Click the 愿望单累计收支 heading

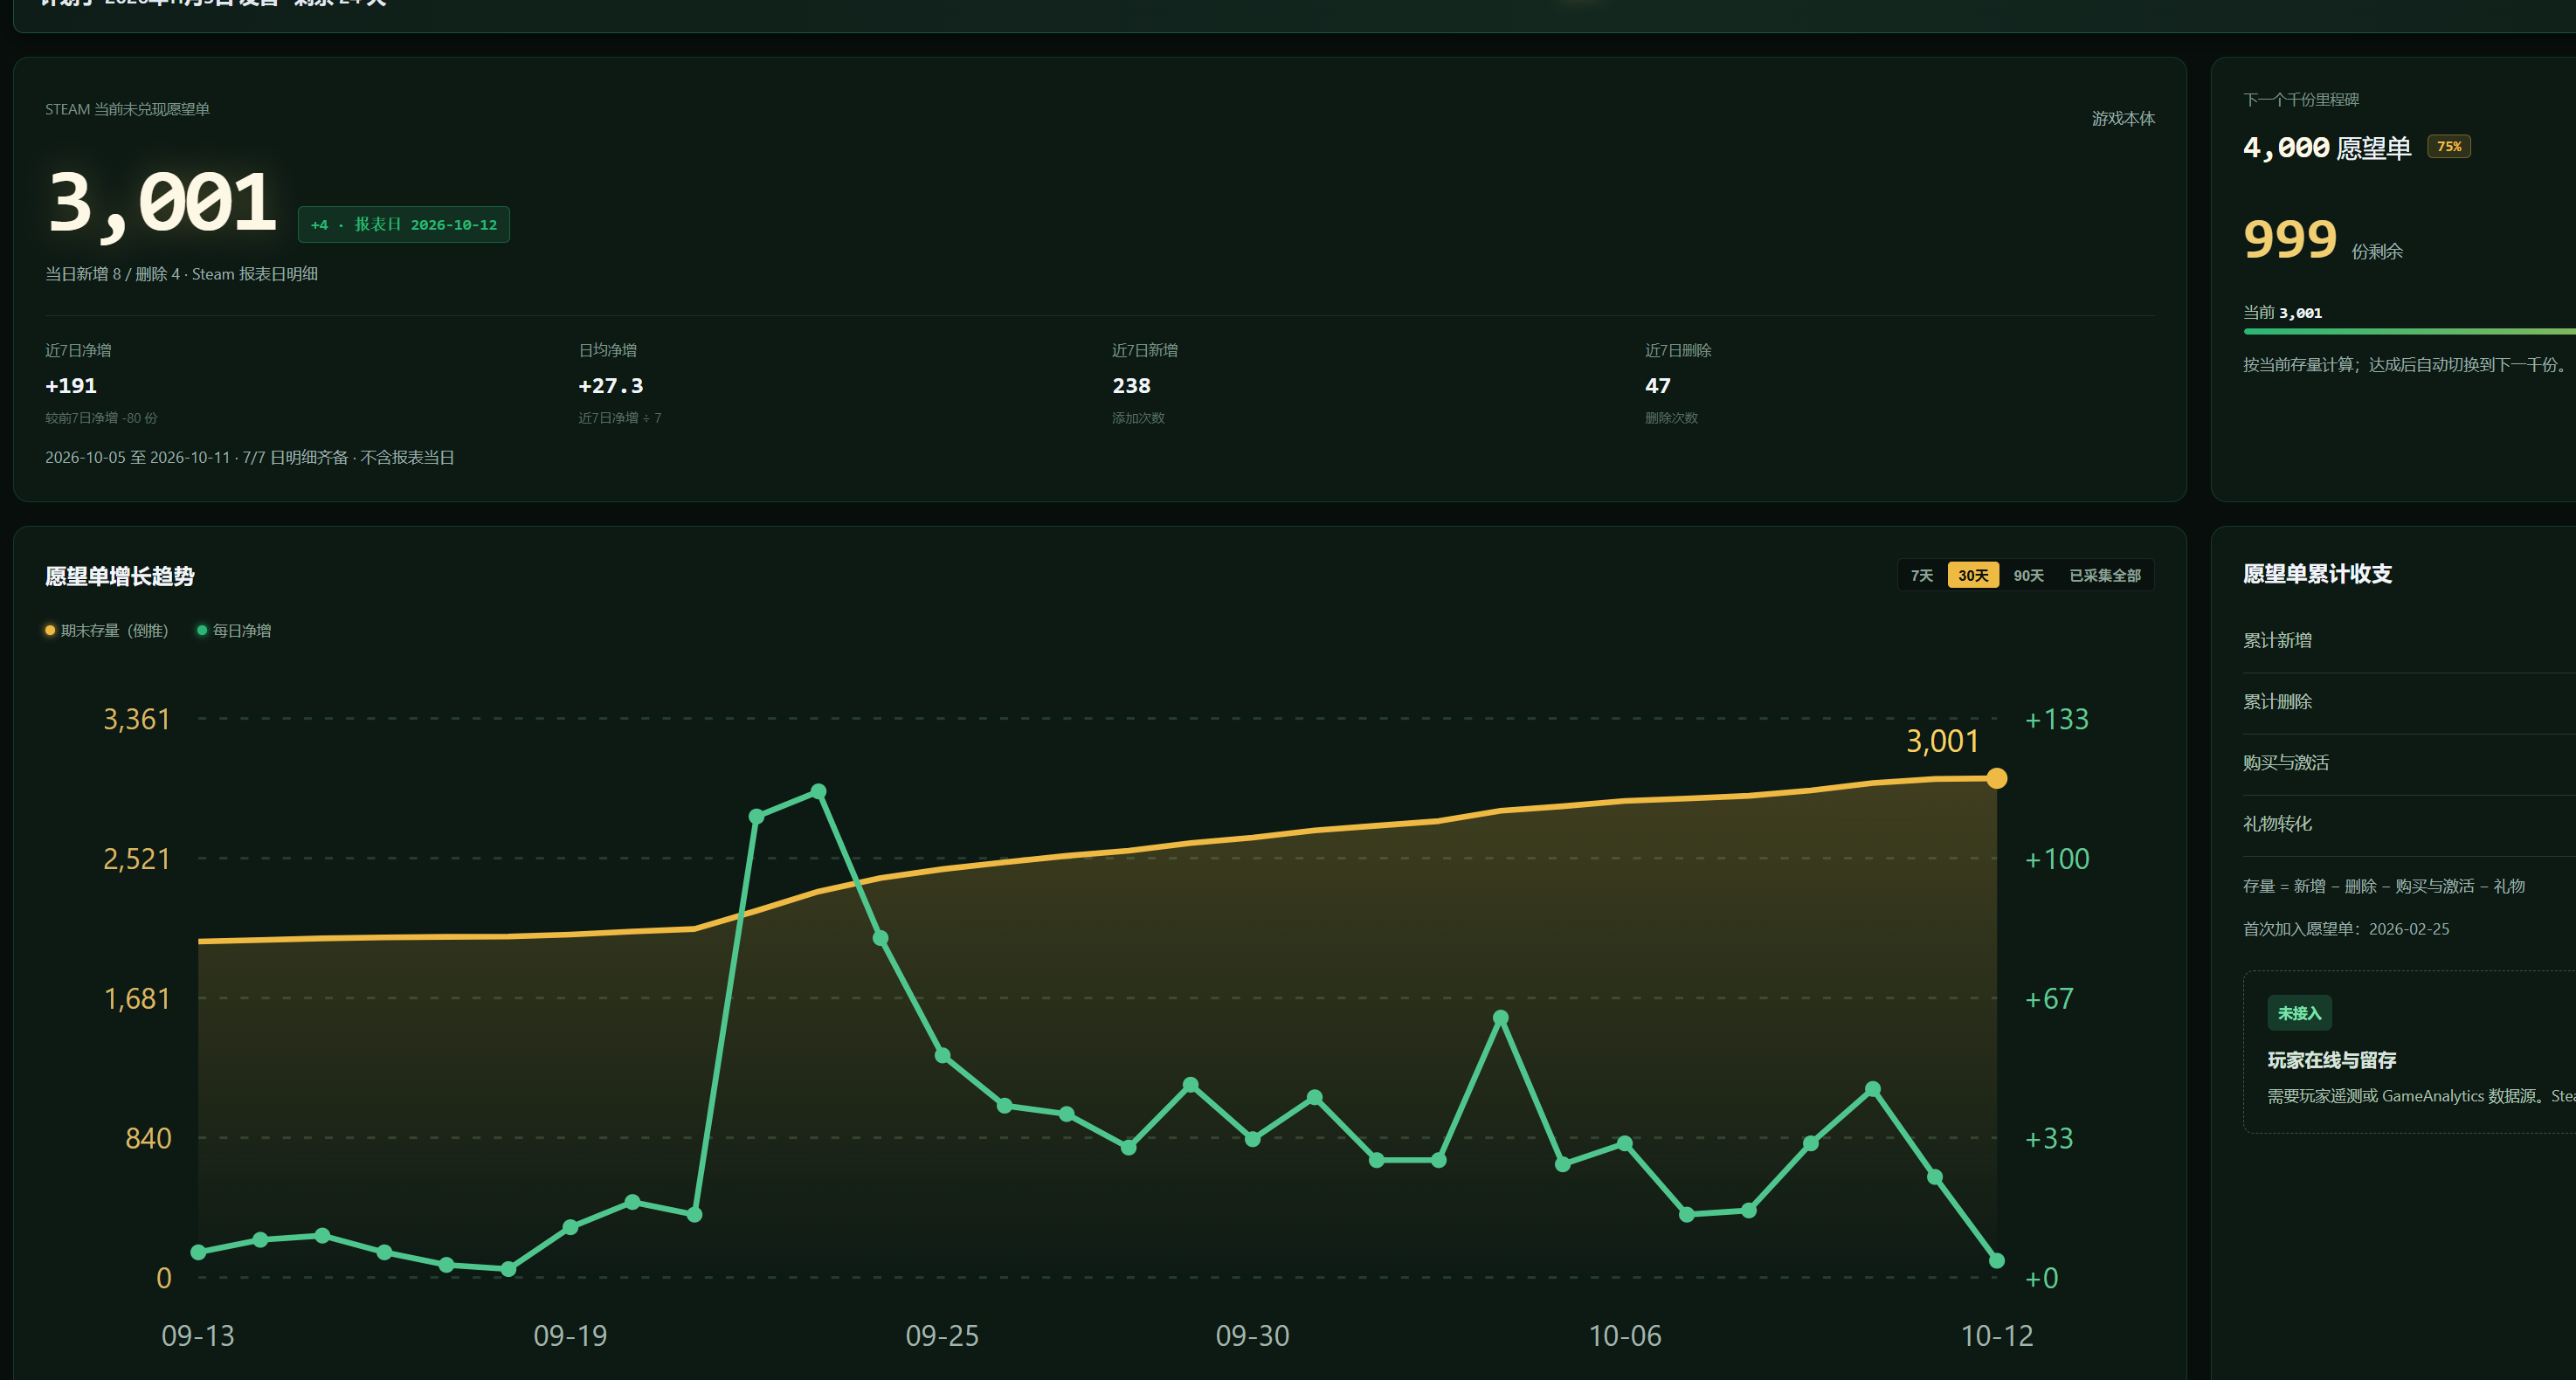point(2317,574)
